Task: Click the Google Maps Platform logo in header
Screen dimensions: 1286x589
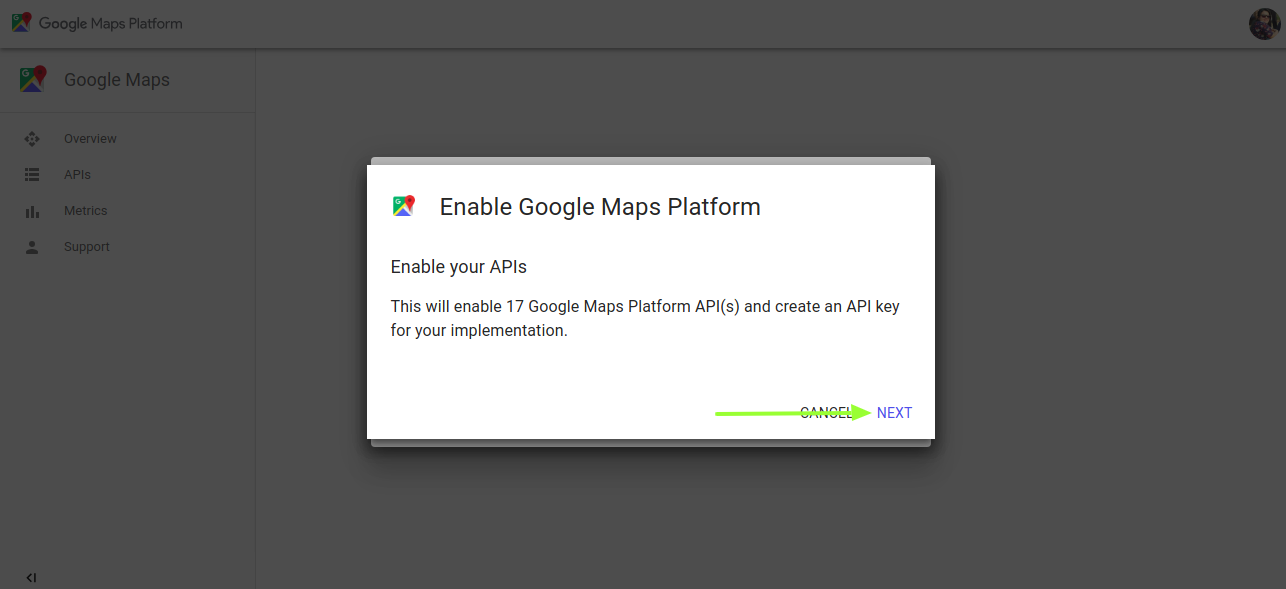Action: (21, 23)
